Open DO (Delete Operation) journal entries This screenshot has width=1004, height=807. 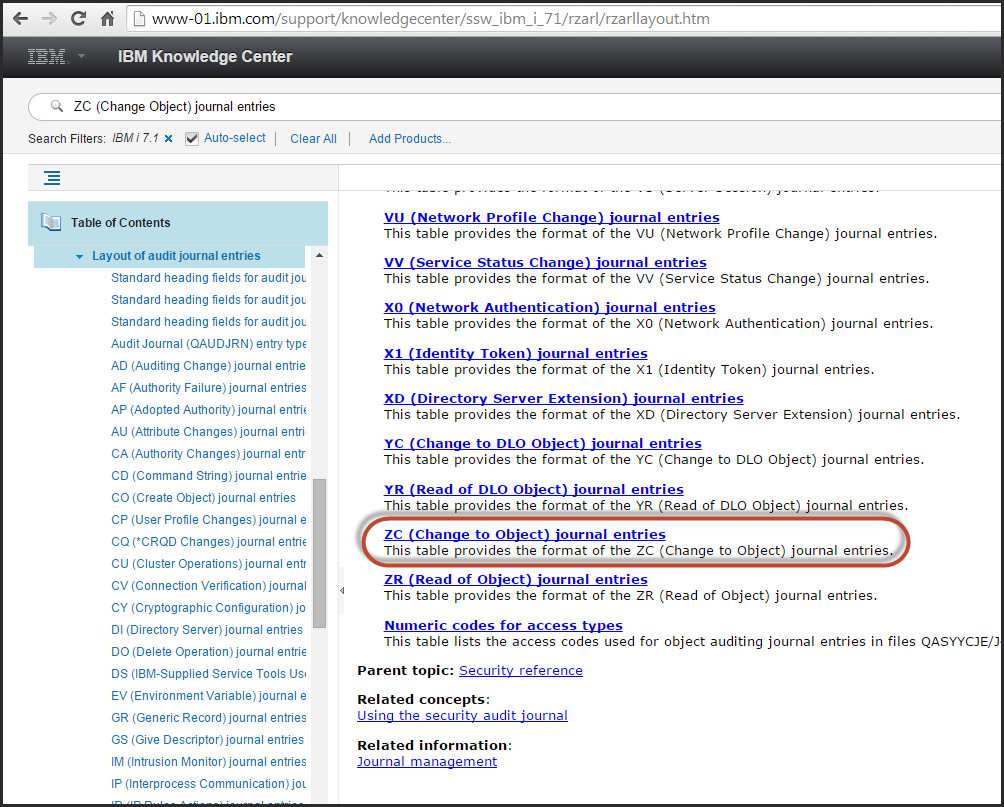coord(208,651)
